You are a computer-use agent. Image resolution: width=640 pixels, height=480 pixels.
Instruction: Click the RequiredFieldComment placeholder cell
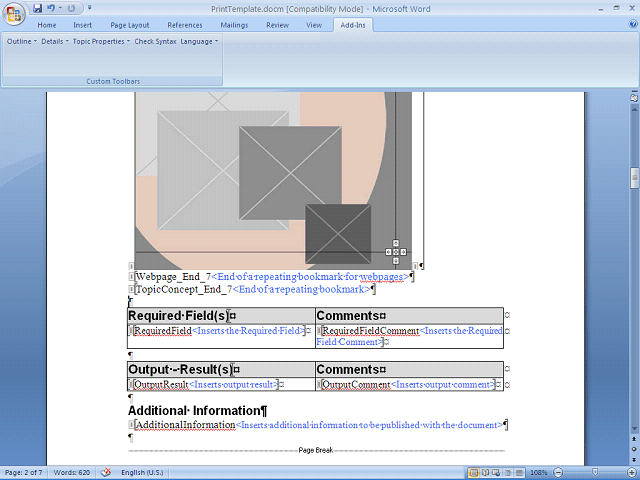tap(409, 336)
